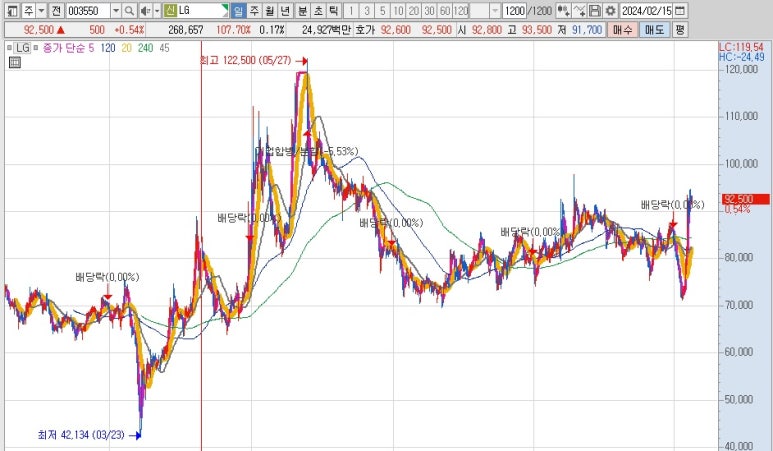The width and height of the screenshot is (773, 451).
Task: Click the candlestick add-indicator icon
Action: pyautogui.click(x=562, y=10)
